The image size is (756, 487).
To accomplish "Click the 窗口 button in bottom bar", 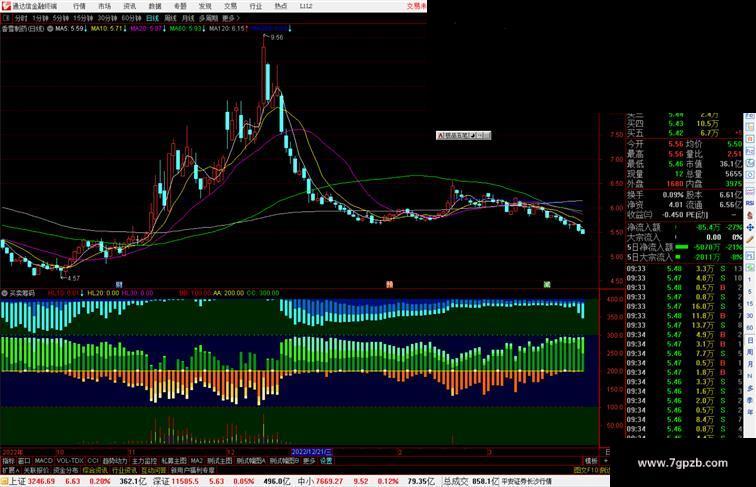I will (x=24, y=461).
